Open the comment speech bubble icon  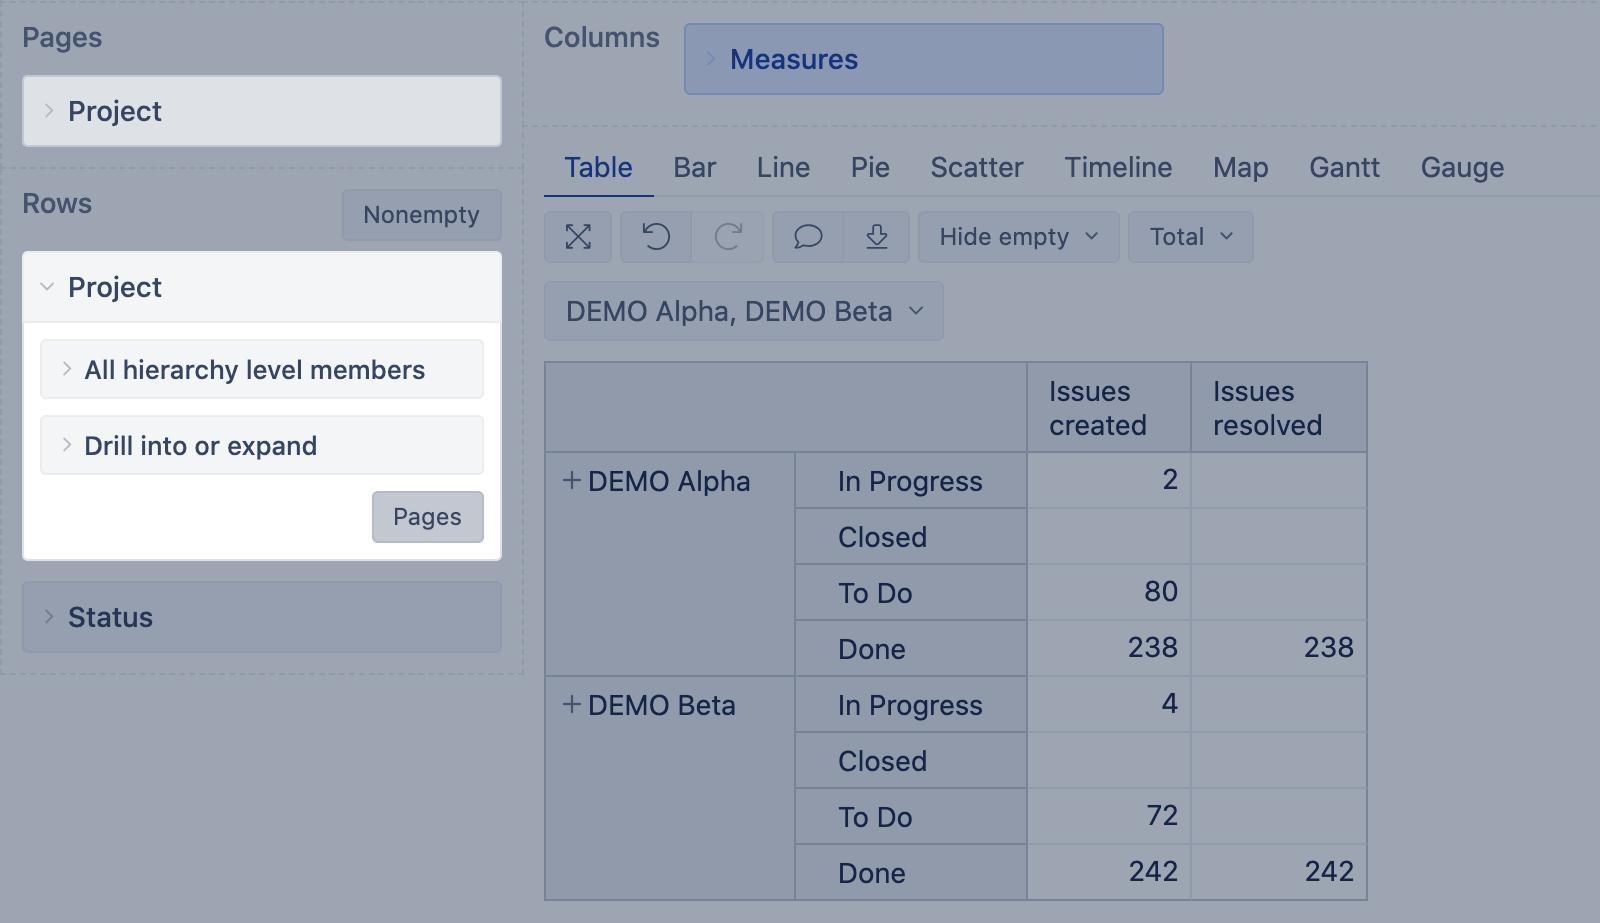click(808, 237)
